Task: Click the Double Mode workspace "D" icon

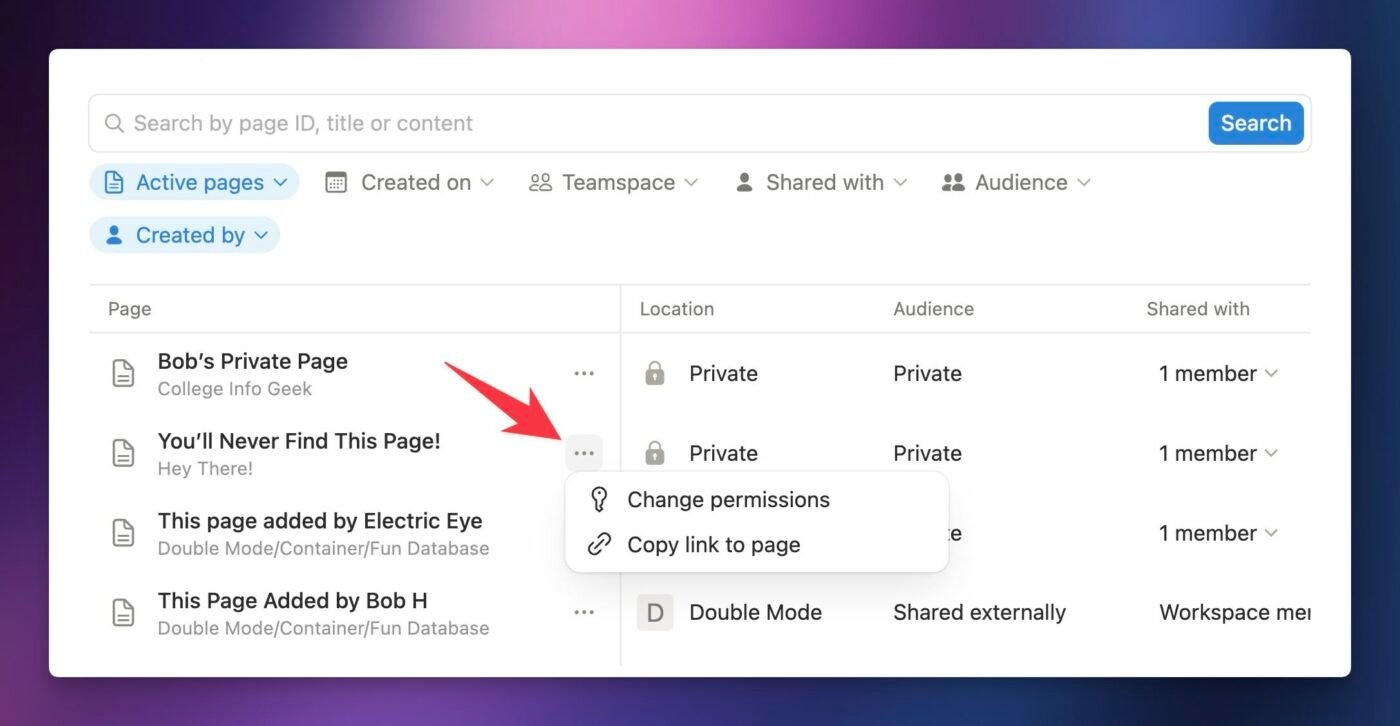Action: (655, 612)
